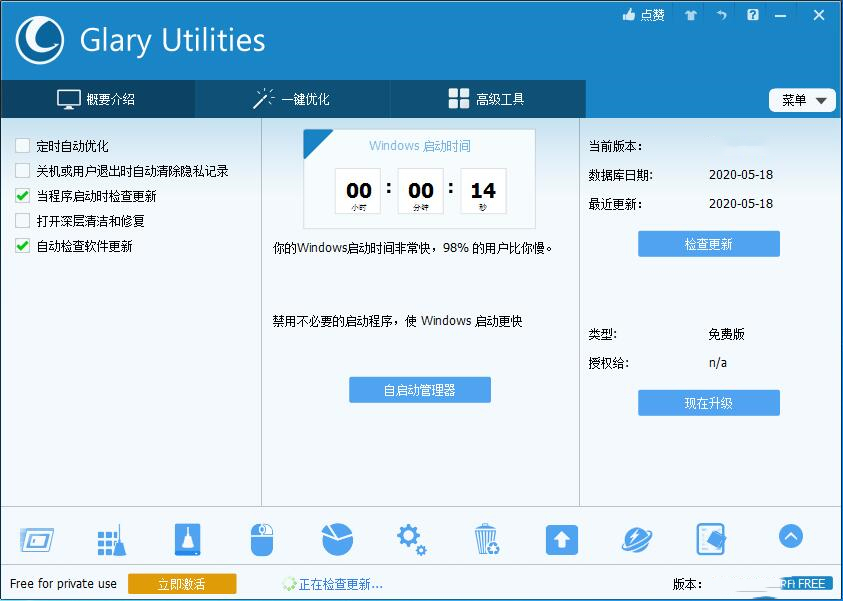This screenshot has height=601, width=843.
Task: Click the Glary Utilities moon logo
Action: (39, 40)
